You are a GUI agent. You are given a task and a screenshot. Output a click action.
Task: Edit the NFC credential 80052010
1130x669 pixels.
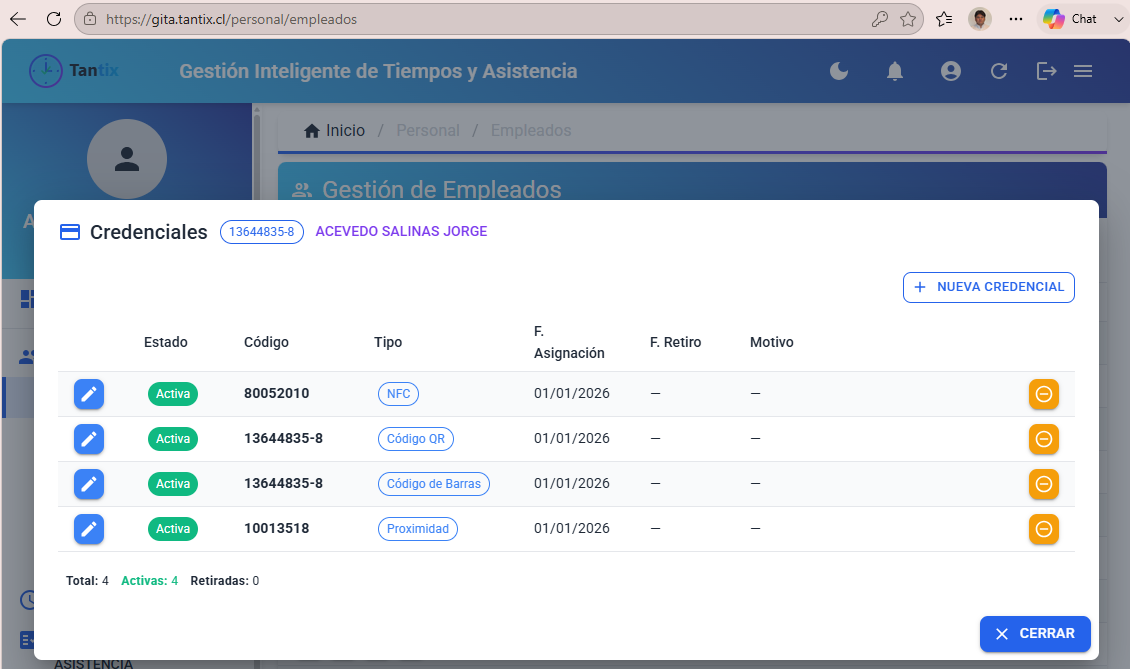[x=89, y=394]
